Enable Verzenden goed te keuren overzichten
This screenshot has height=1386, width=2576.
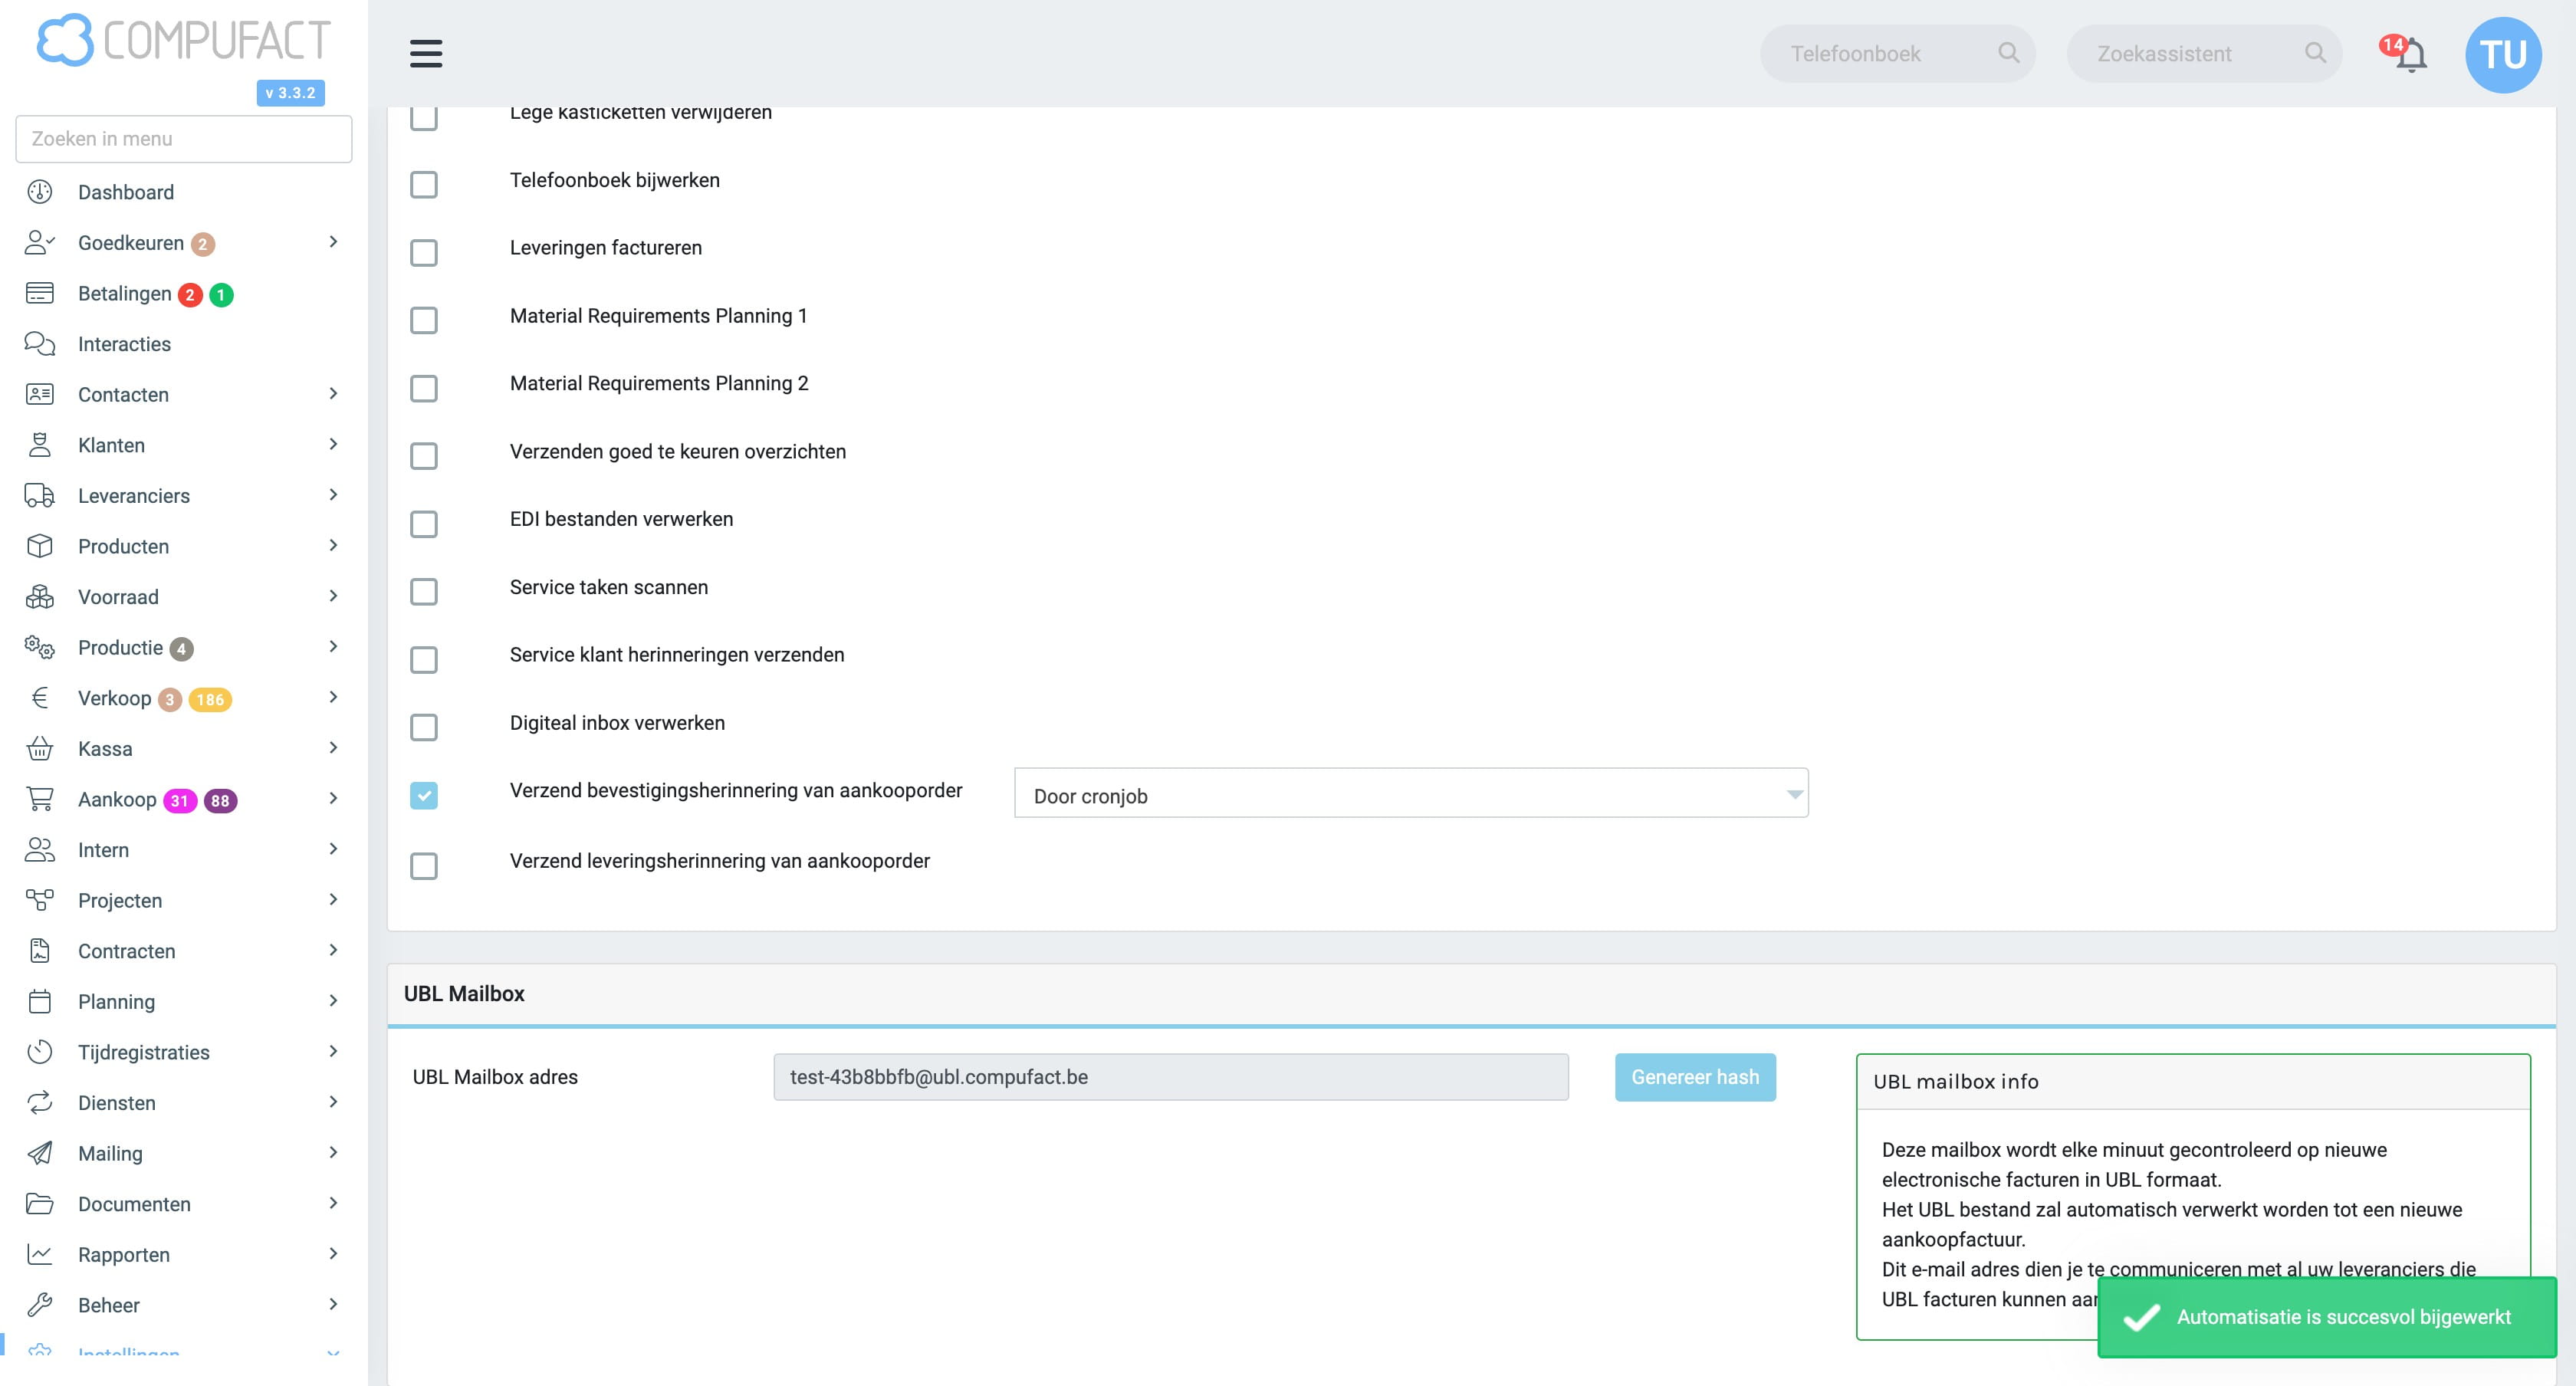[x=424, y=456]
